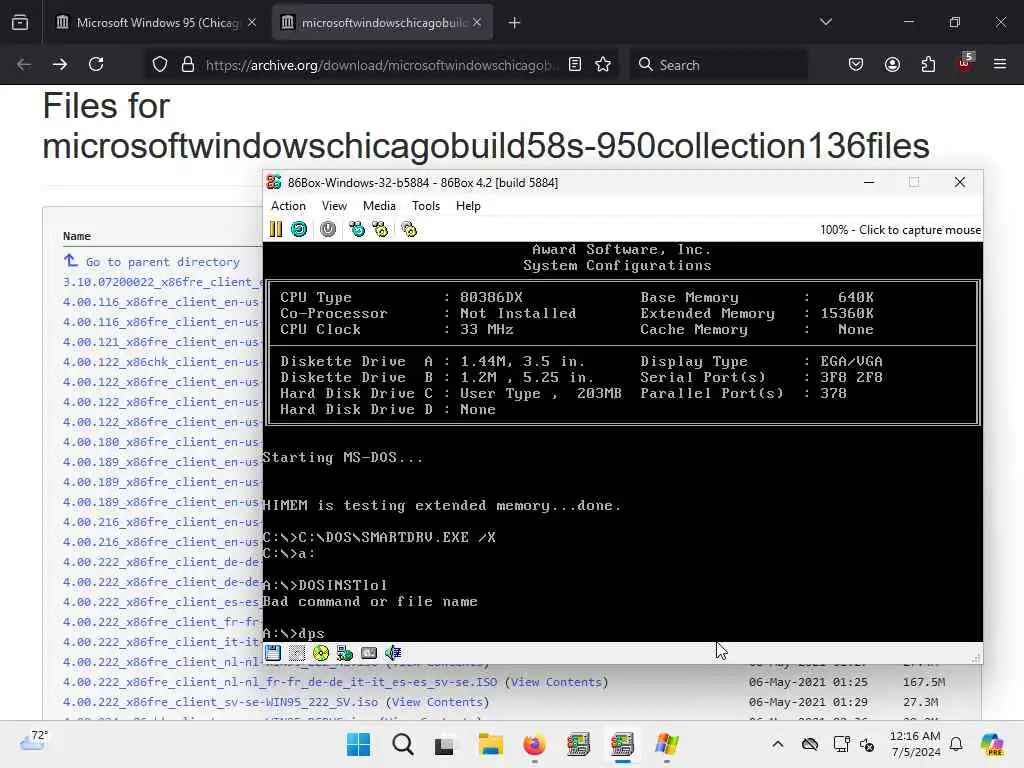Send Ctrl+Alt+Esc via 86Box toolbar icon

pyautogui.click(x=380, y=229)
